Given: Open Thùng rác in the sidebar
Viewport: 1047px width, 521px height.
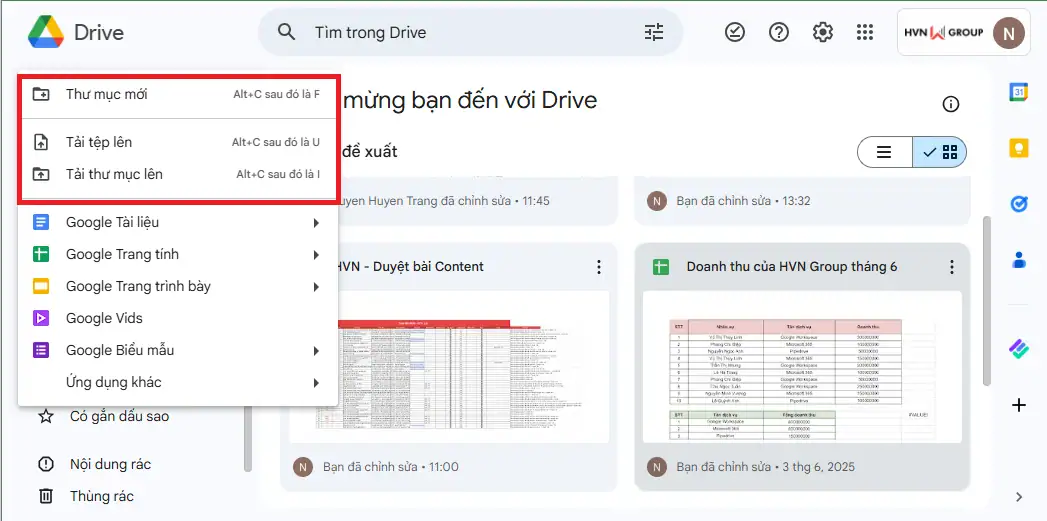Looking at the screenshot, I should [101, 496].
